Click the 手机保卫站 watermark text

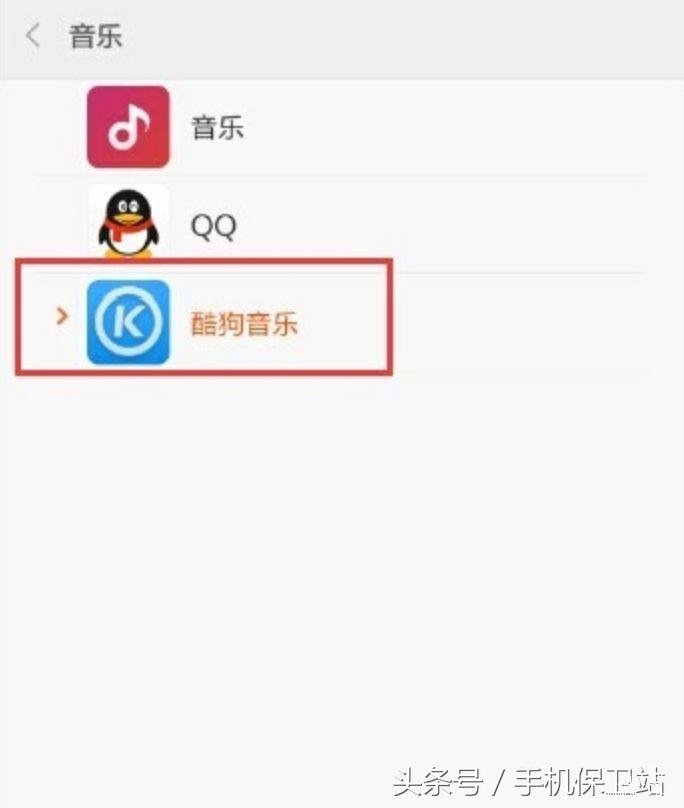pos(589,783)
